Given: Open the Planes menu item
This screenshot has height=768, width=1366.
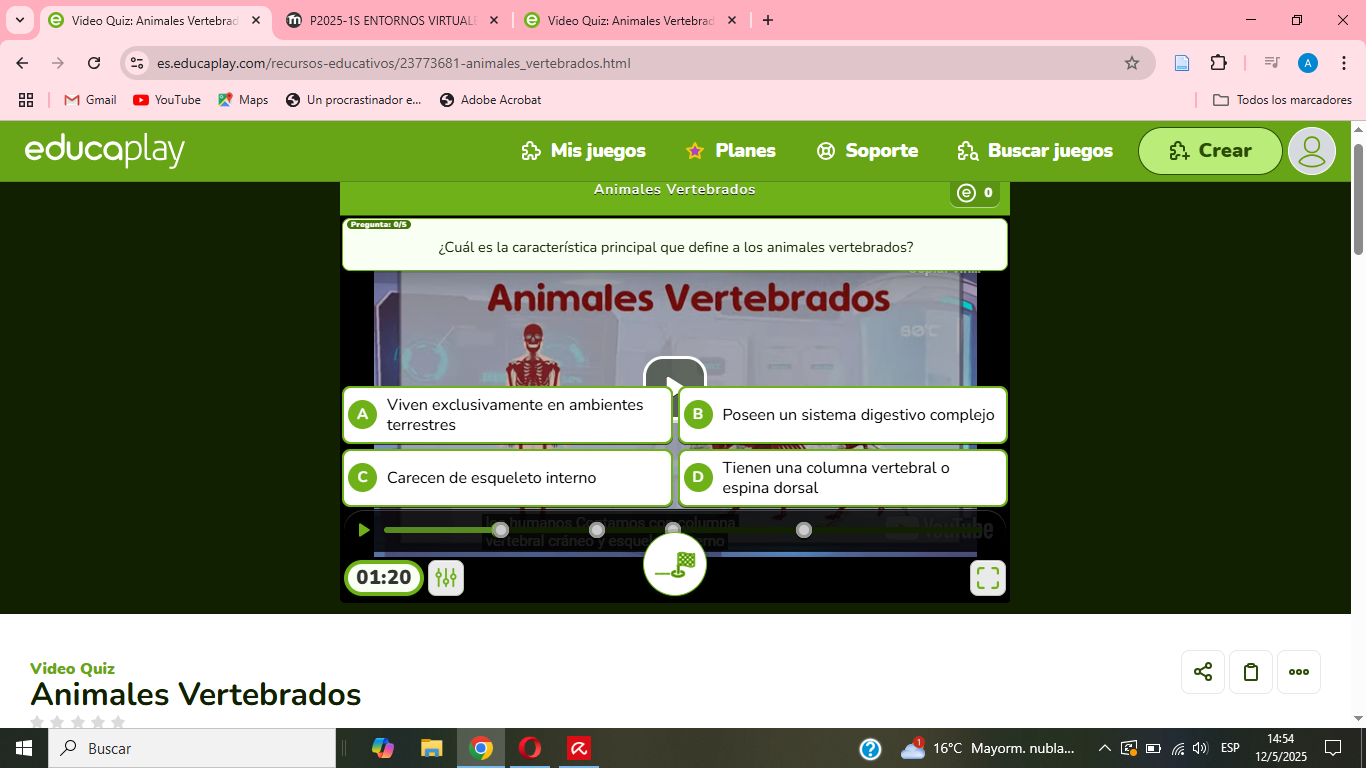Looking at the screenshot, I should [731, 151].
